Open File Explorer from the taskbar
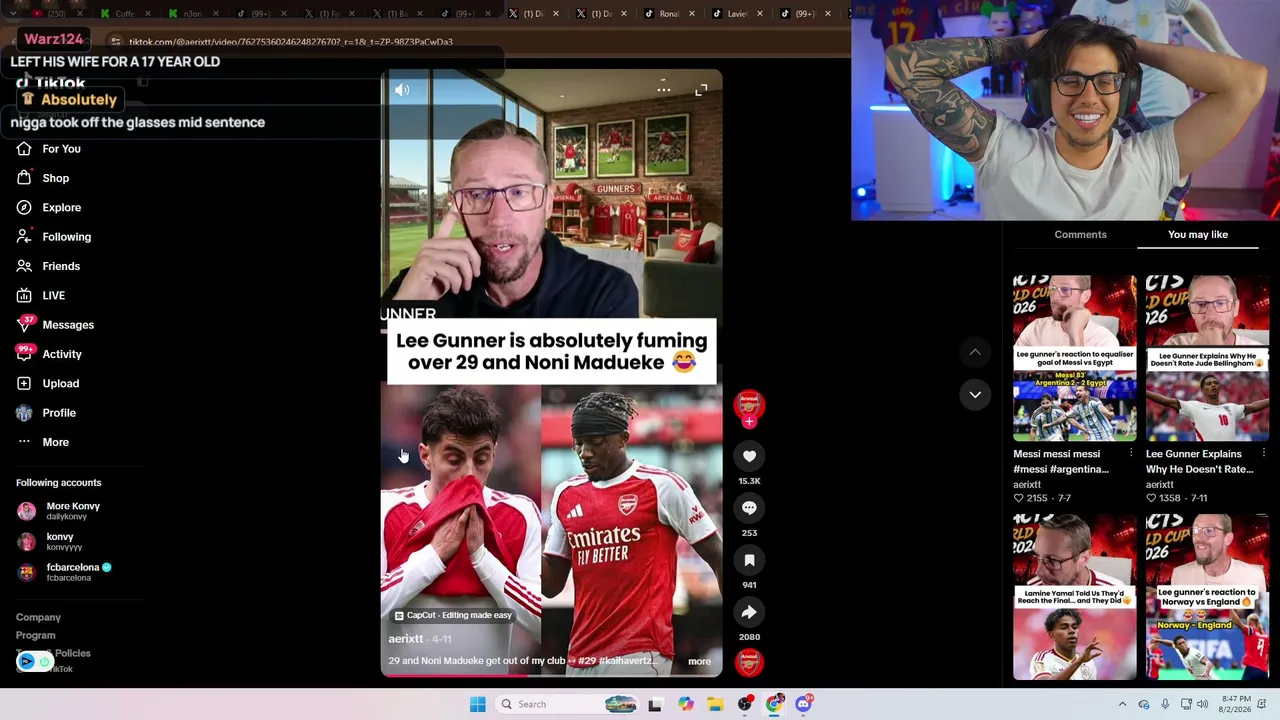1280x720 pixels. [x=715, y=704]
